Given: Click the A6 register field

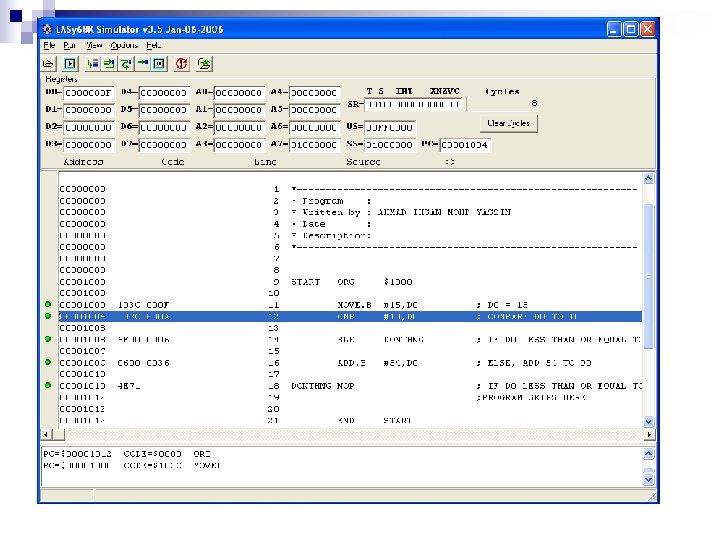Looking at the screenshot, I should pos(315,128).
